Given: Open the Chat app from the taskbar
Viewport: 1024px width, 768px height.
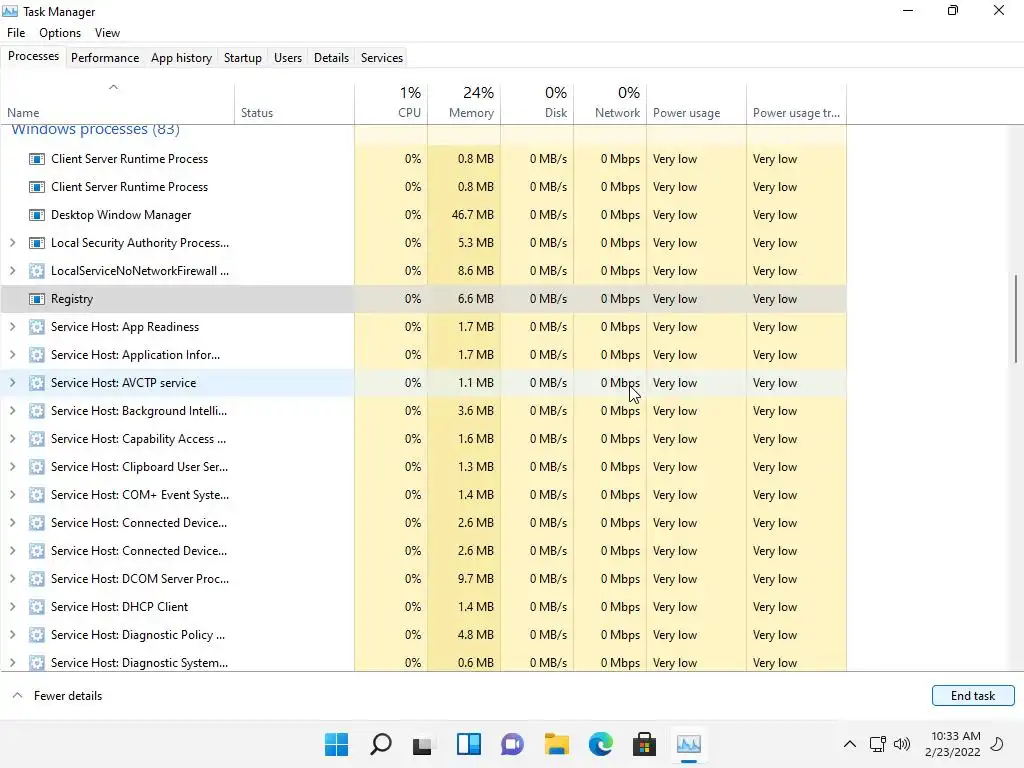Looking at the screenshot, I should tap(513, 744).
